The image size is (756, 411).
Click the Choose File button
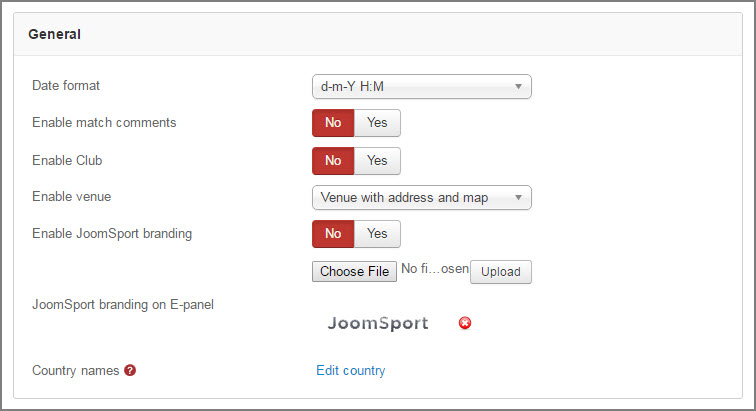354,272
